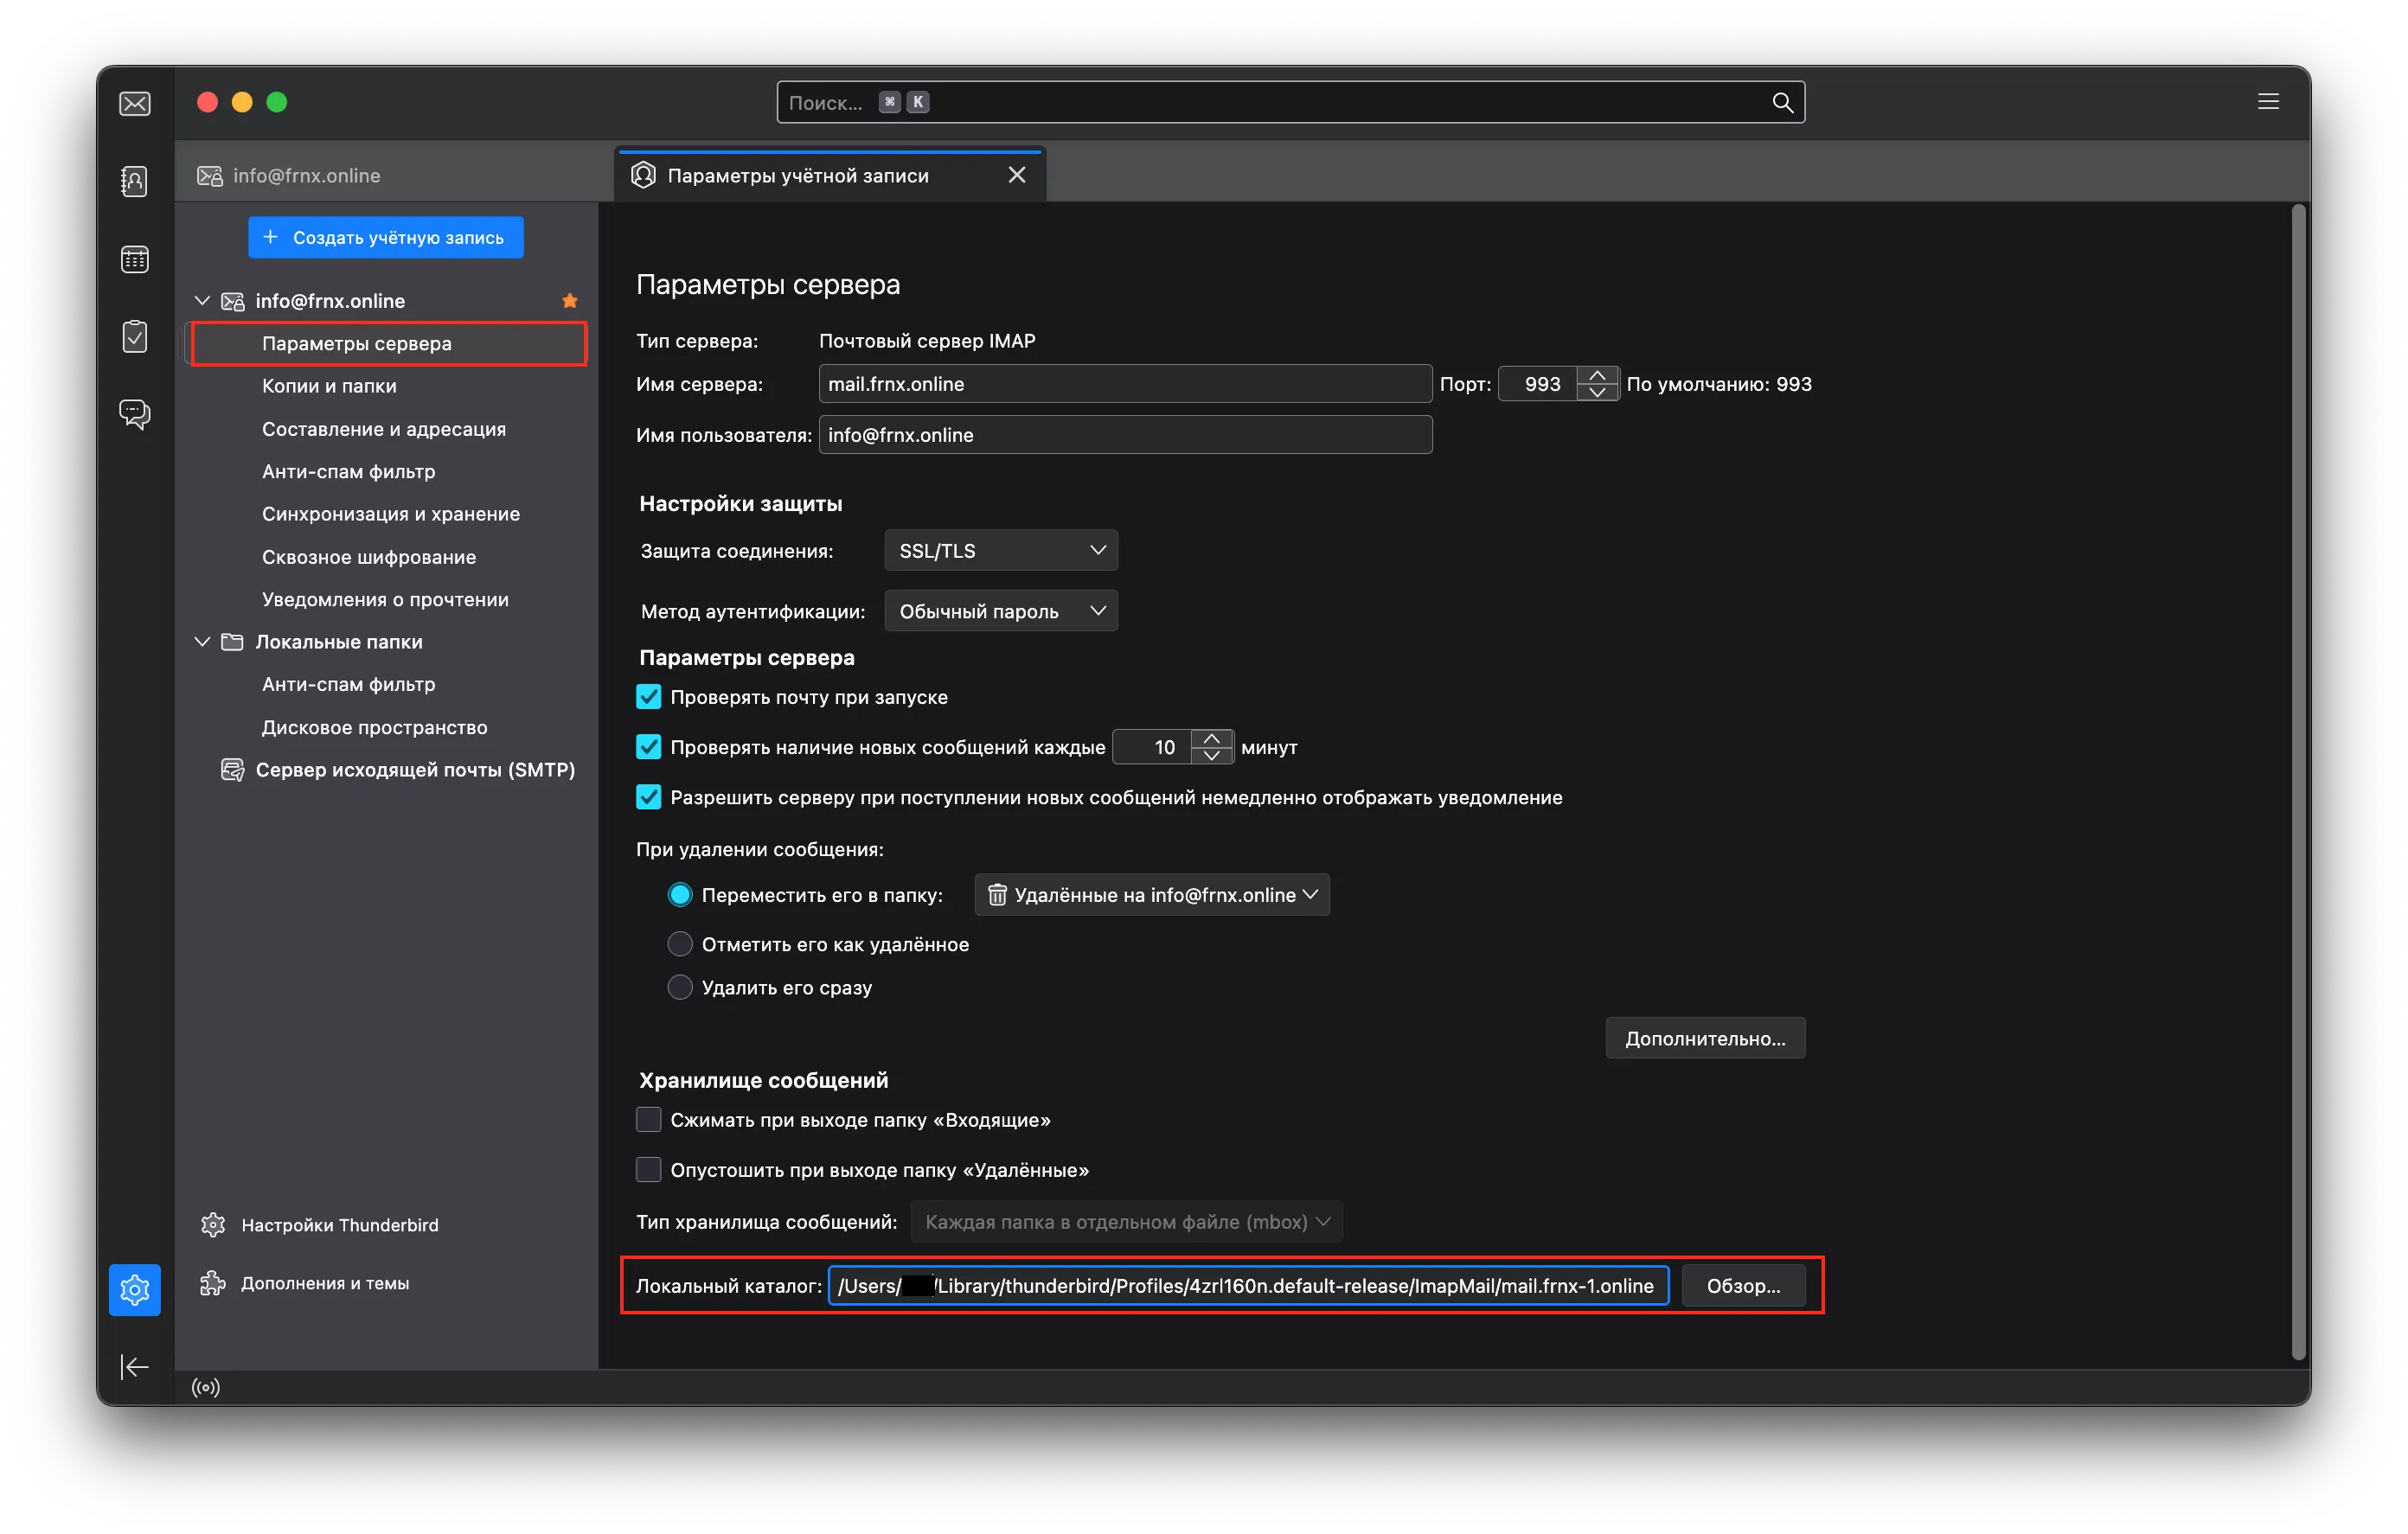Open the Calendar space icon
The width and height of the screenshot is (2408, 1534).
(x=134, y=260)
